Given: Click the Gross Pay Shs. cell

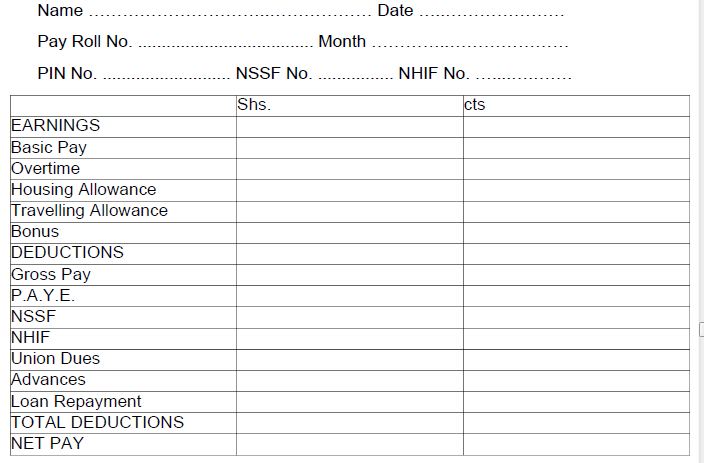Looking at the screenshot, I should point(349,275).
